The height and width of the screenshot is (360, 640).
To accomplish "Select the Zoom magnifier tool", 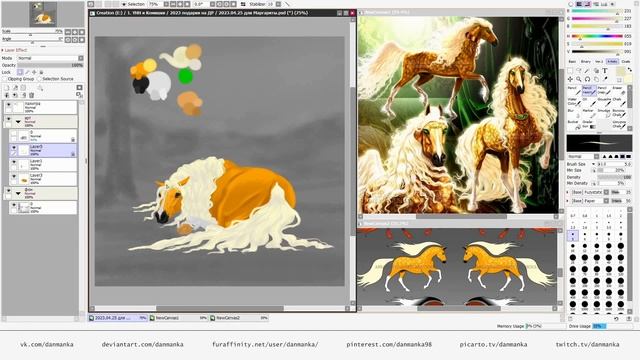I will coord(579,79).
